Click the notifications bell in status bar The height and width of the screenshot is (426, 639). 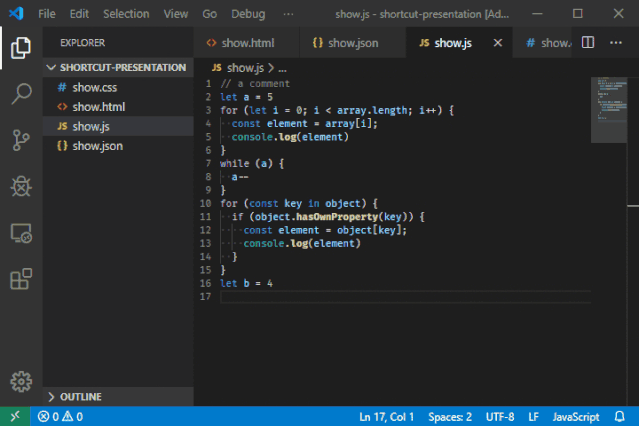pos(619,417)
